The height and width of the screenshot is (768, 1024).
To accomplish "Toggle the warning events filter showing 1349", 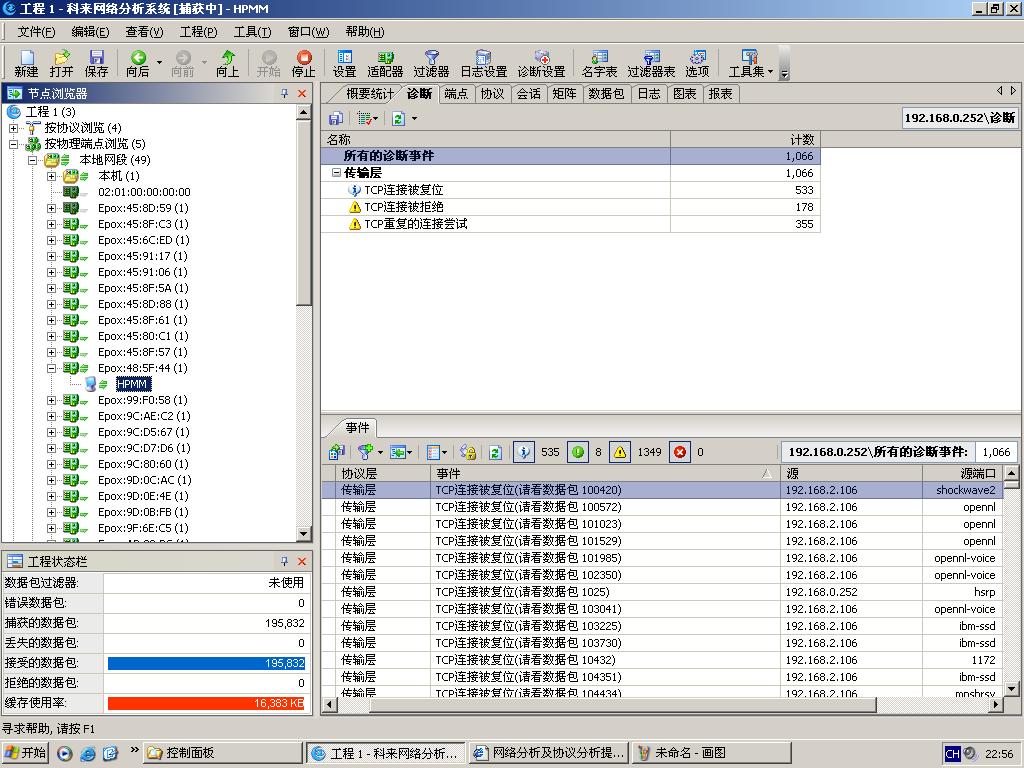I will tap(620, 452).
